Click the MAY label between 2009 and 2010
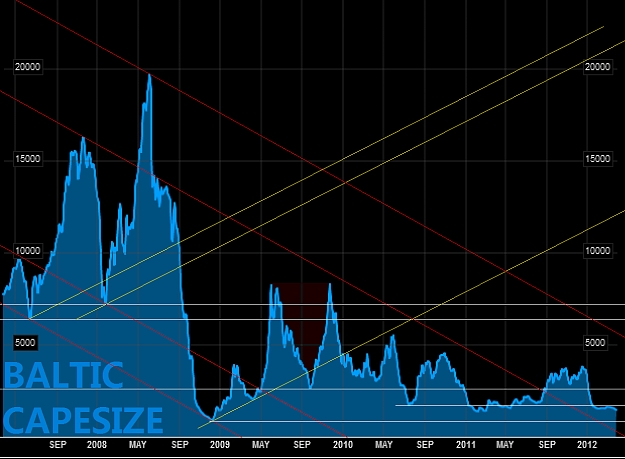The width and height of the screenshot is (625, 459). 261,445
